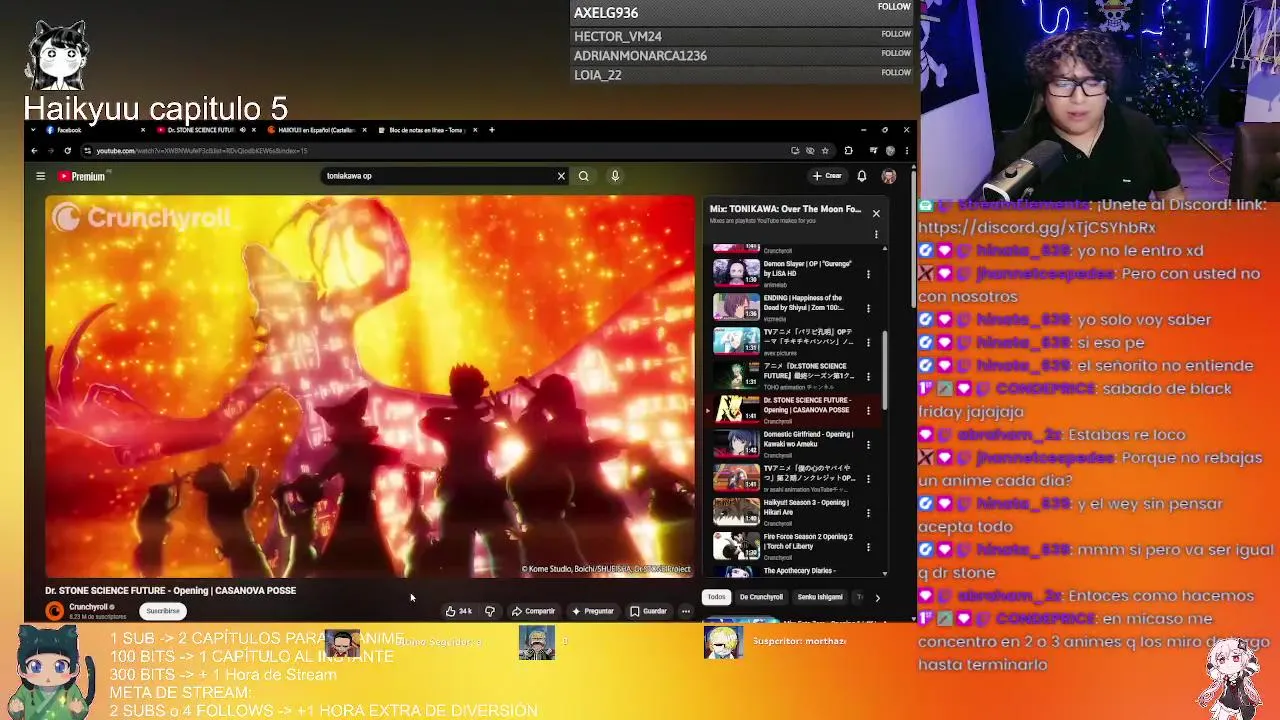Click The Apothecary Diaries playlist entry
Viewport: 1280px width, 720px height.
tap(798, 571)
